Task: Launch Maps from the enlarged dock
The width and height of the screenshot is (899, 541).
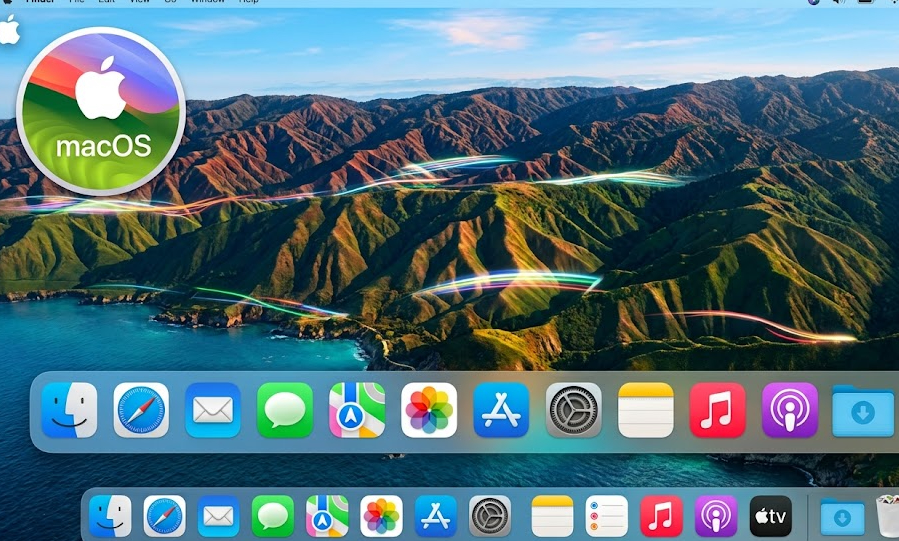Action: point(357,410)
